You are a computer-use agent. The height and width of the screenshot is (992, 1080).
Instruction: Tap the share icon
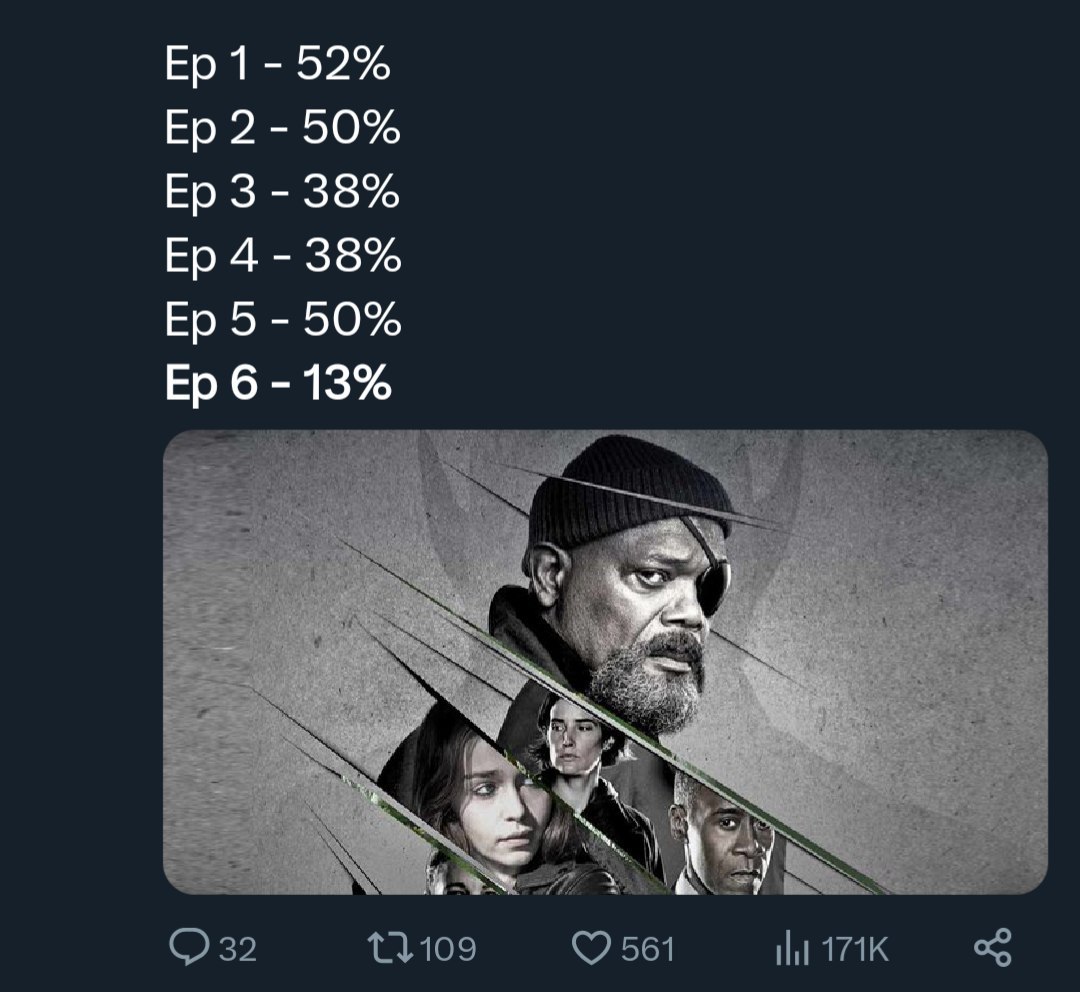(x=993, y=948)
